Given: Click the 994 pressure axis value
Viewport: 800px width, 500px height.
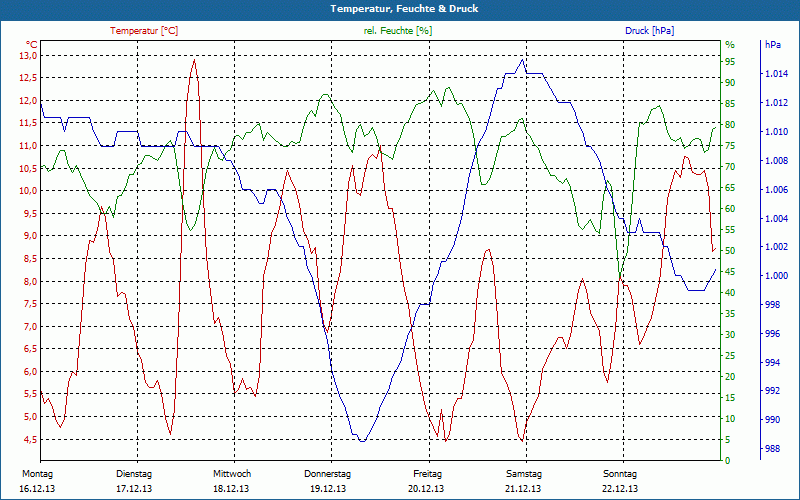Looking at the screenshot, I should [x=772, y=362].
